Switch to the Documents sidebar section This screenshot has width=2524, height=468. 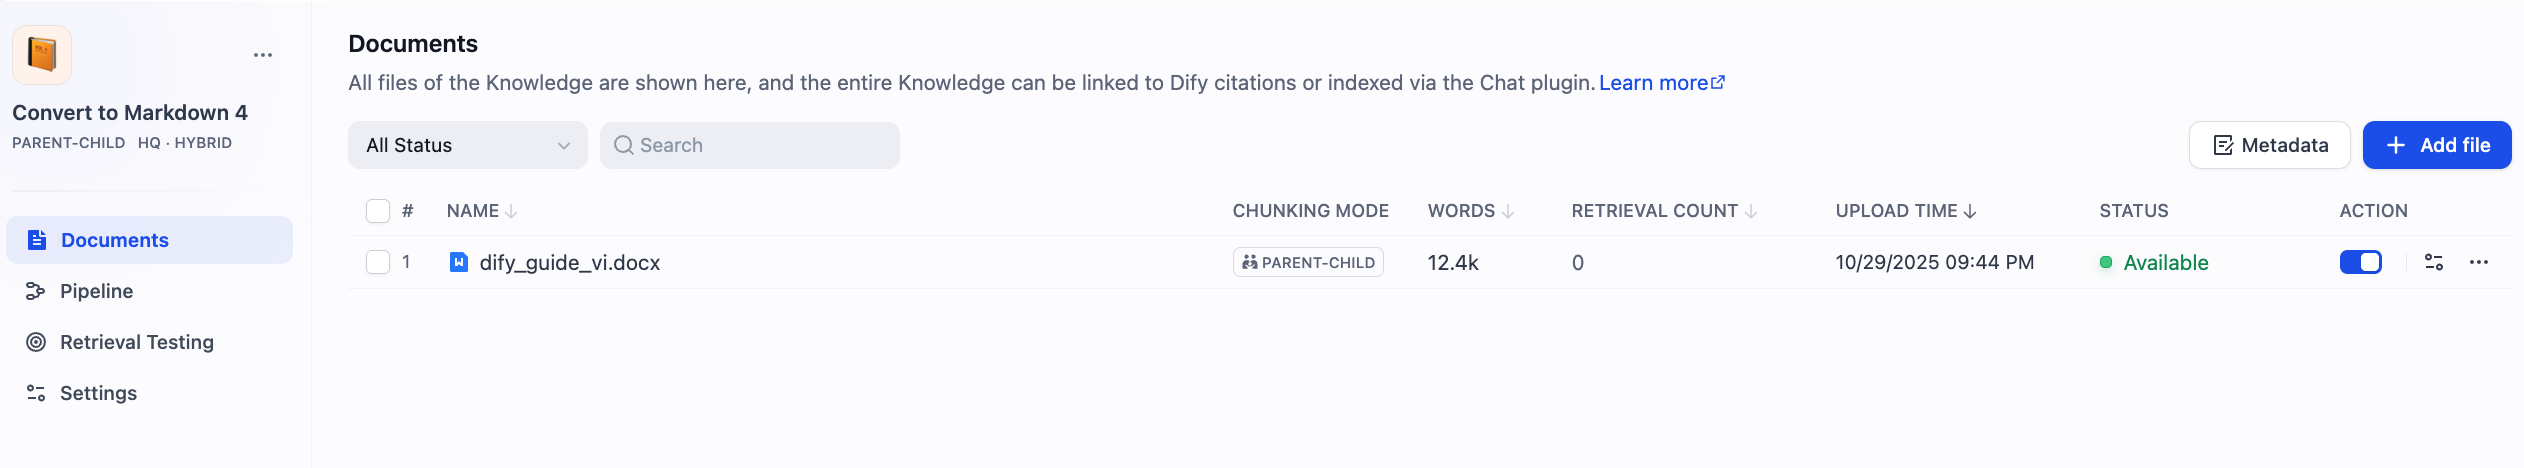tap(114, 240)
